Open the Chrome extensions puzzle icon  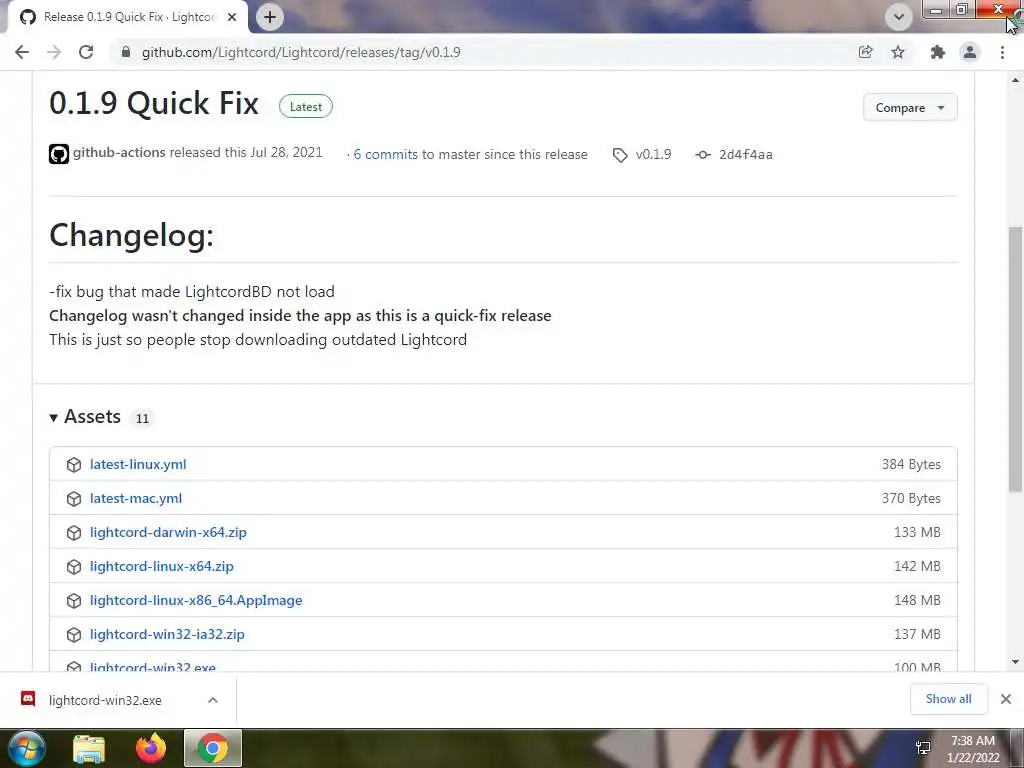pyautogui.click(x=937, y=52)
